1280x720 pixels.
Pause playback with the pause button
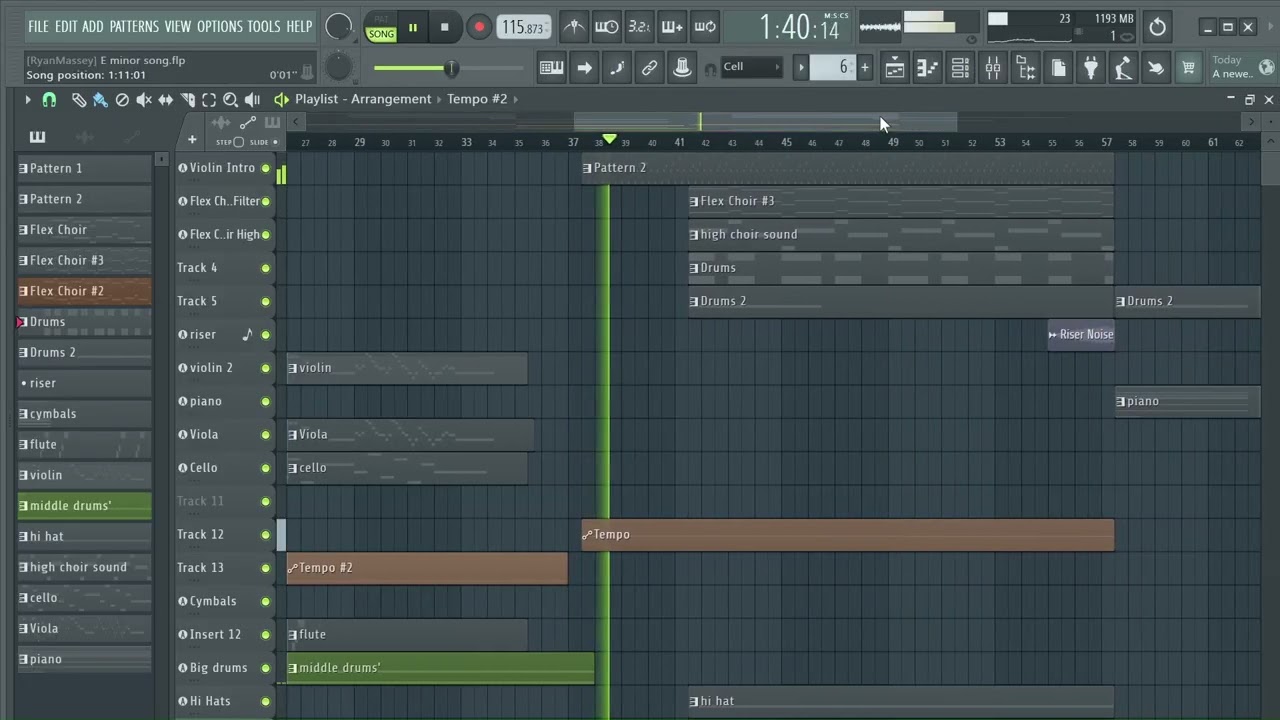(412, 27)
